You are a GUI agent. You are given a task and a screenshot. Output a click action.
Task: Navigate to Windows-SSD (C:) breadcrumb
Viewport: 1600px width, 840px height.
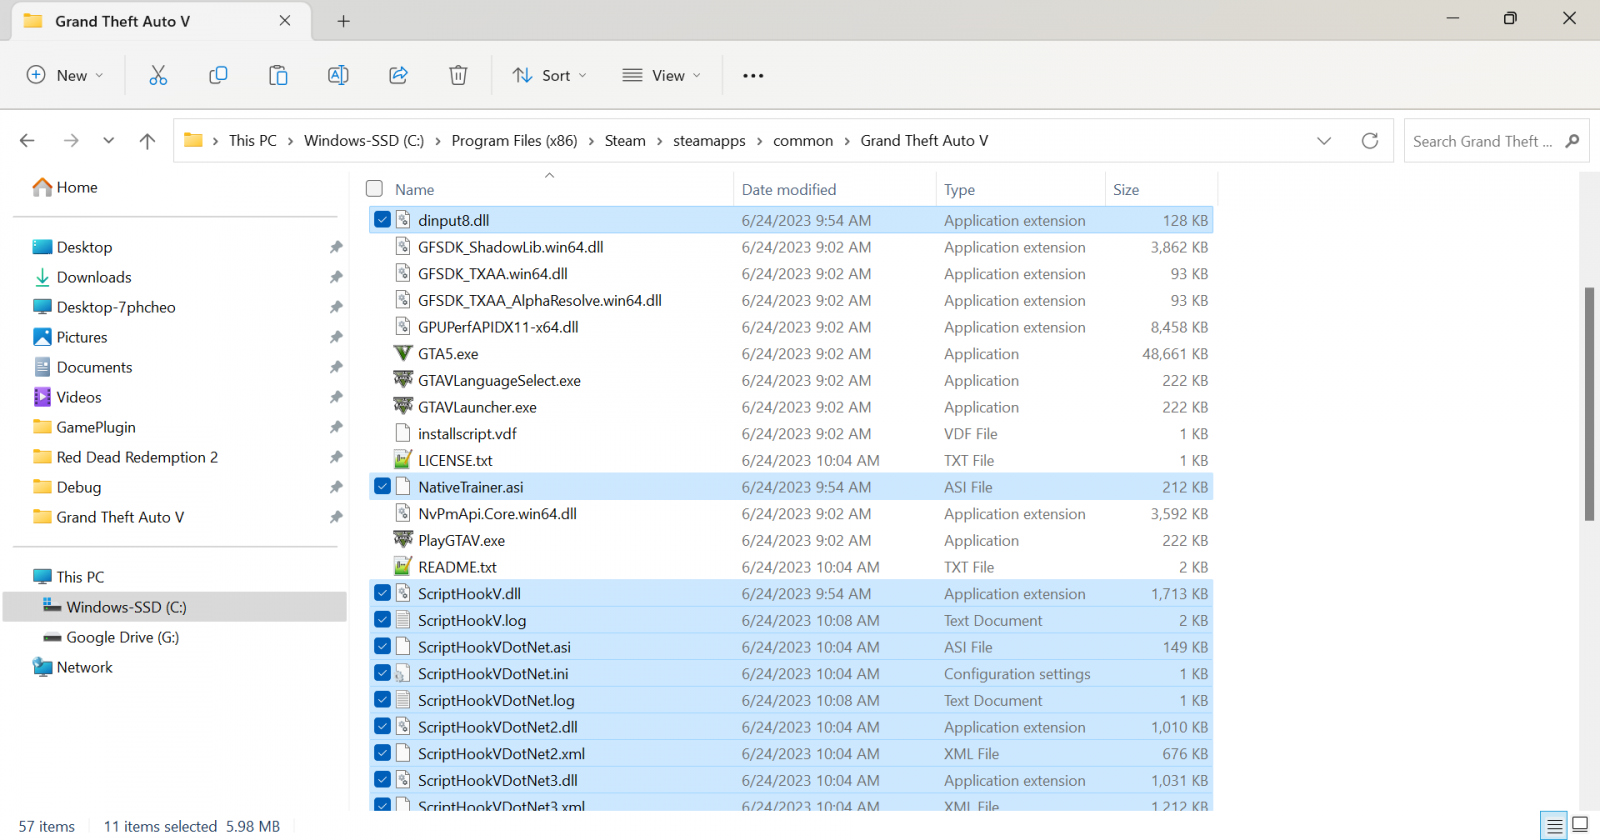(x=364, y=141)
